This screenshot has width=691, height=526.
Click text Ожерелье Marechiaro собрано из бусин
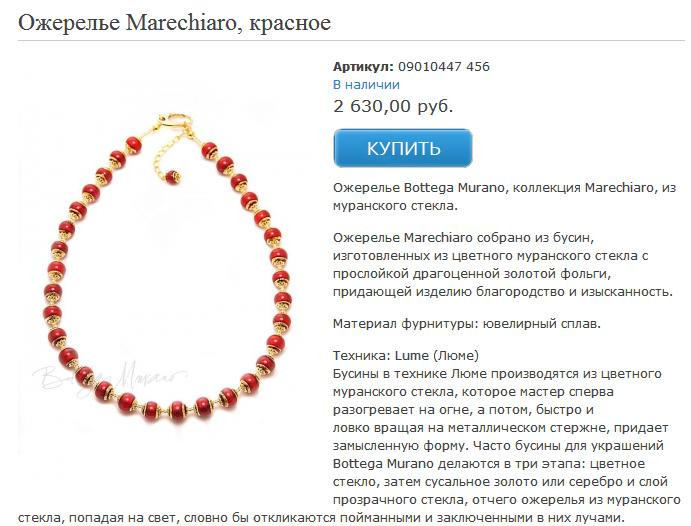click(x=464, y=237)
